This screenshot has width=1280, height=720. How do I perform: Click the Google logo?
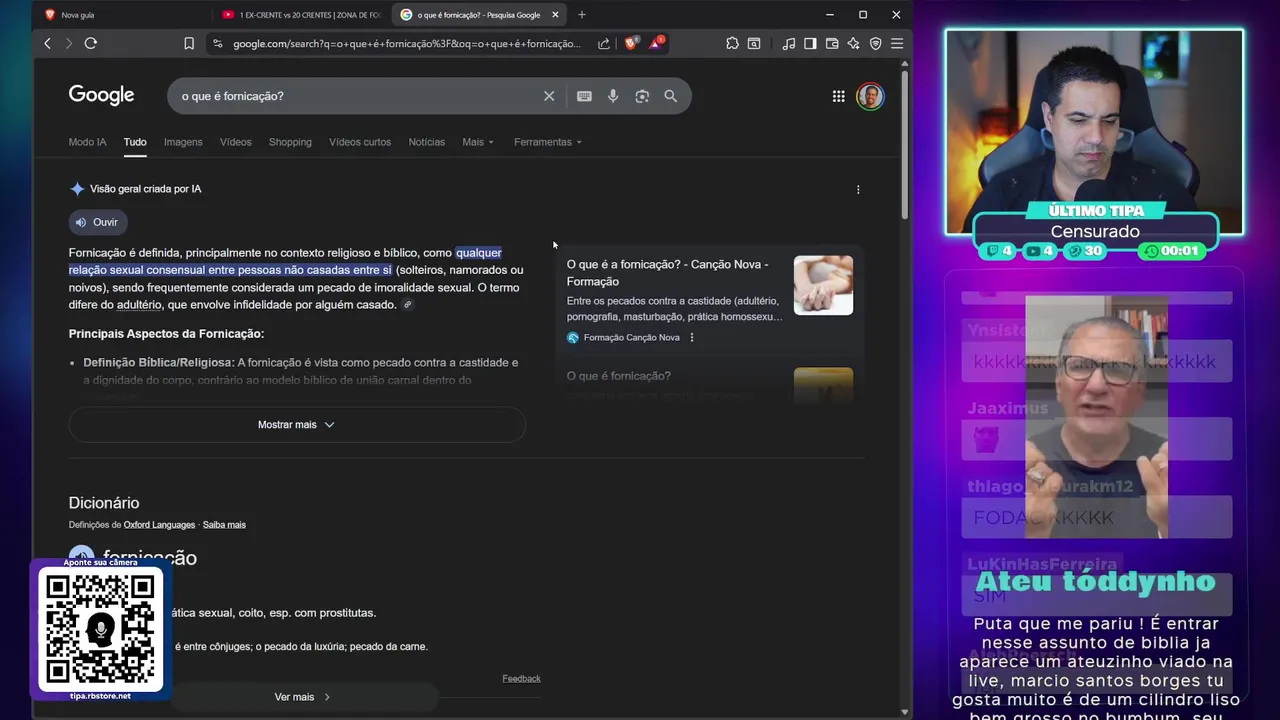pos(101,95)
